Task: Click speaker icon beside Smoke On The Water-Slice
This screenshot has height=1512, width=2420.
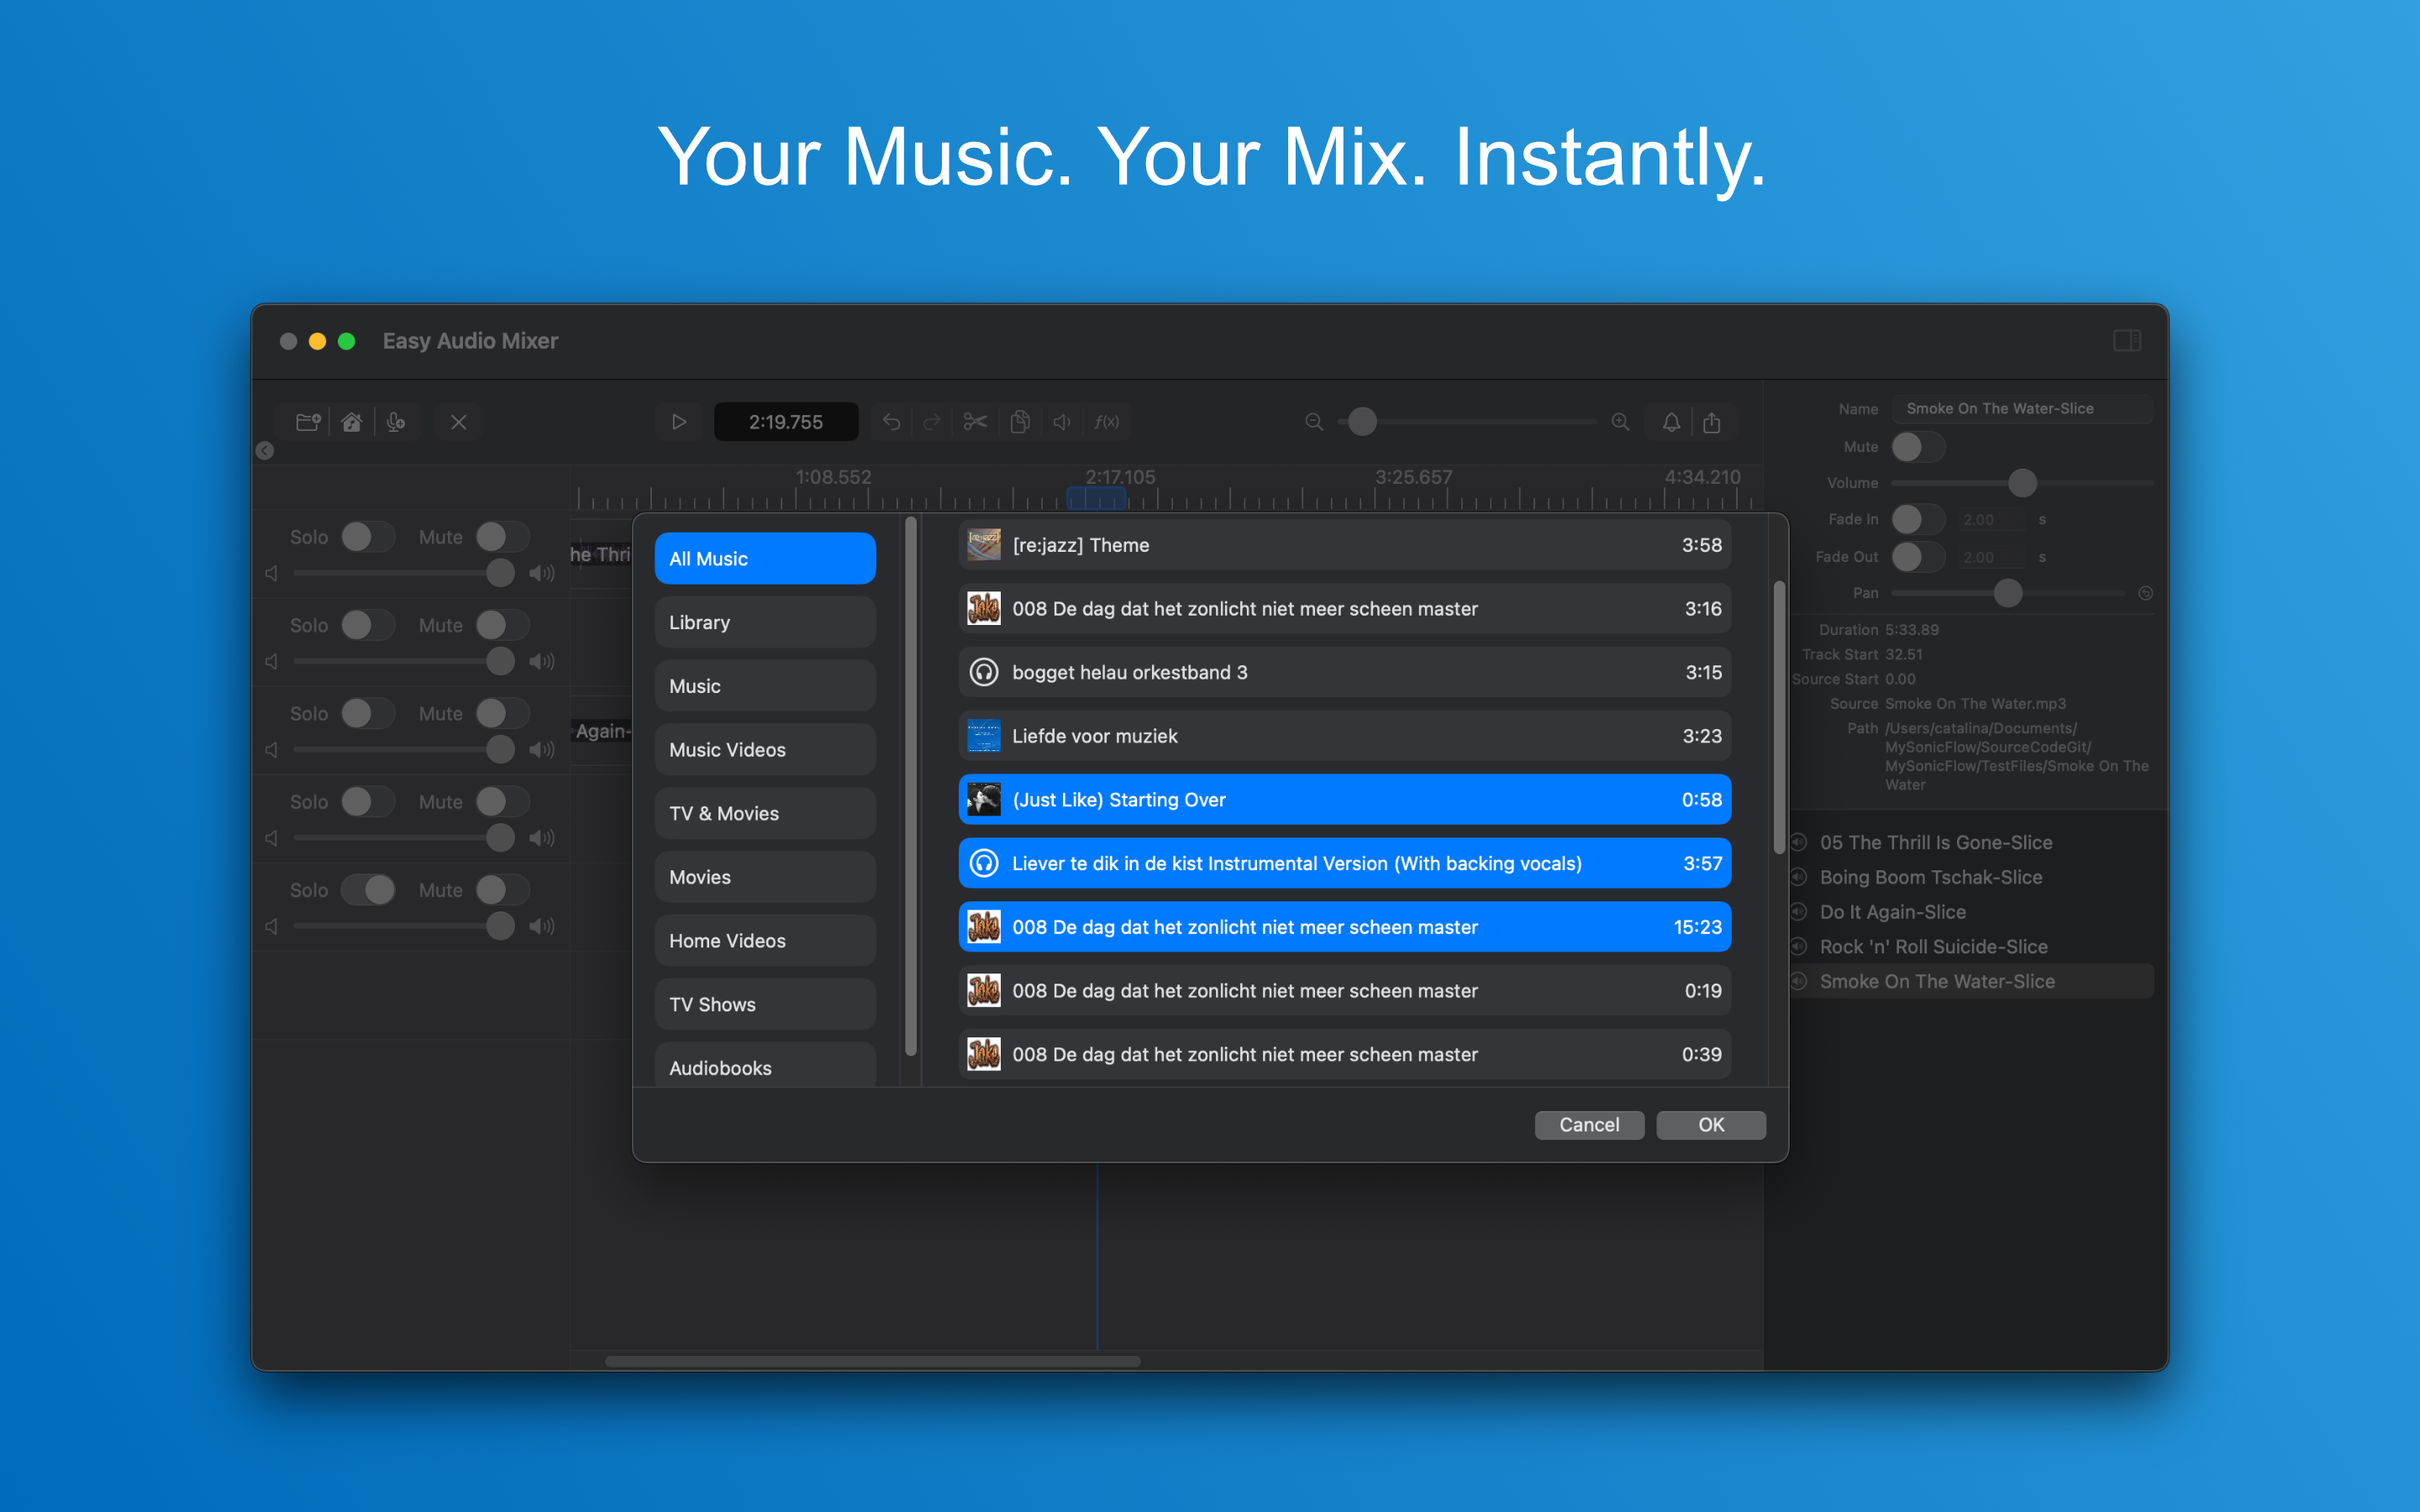Action: click(1799, 981)
